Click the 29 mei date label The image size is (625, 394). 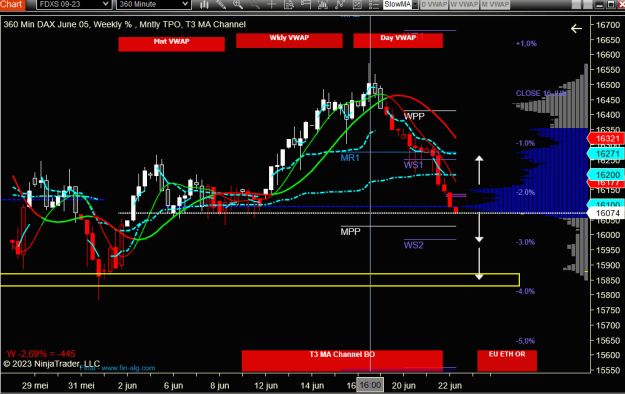(x=35, y=386)
